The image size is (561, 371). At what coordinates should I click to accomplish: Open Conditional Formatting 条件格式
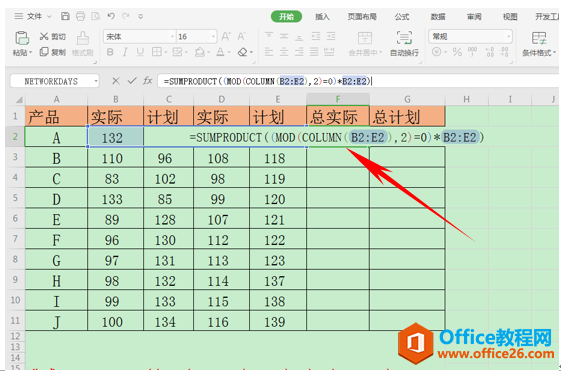pyautogui.click(x=539, y=44)
